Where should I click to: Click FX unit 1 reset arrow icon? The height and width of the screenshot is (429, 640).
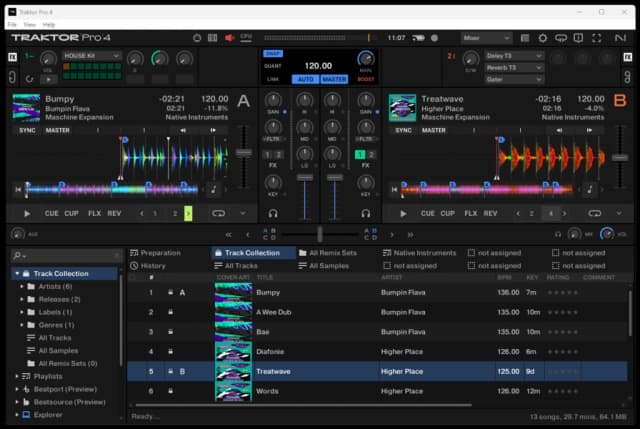pyautogui.click(x=29, y=79)
